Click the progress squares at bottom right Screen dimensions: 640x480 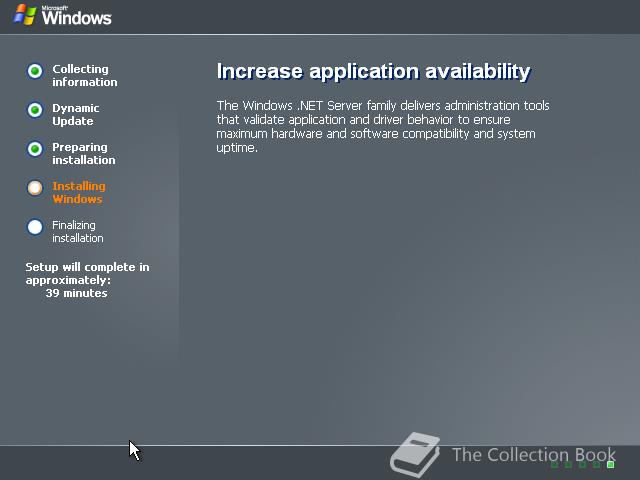click(x=583, y=464)
